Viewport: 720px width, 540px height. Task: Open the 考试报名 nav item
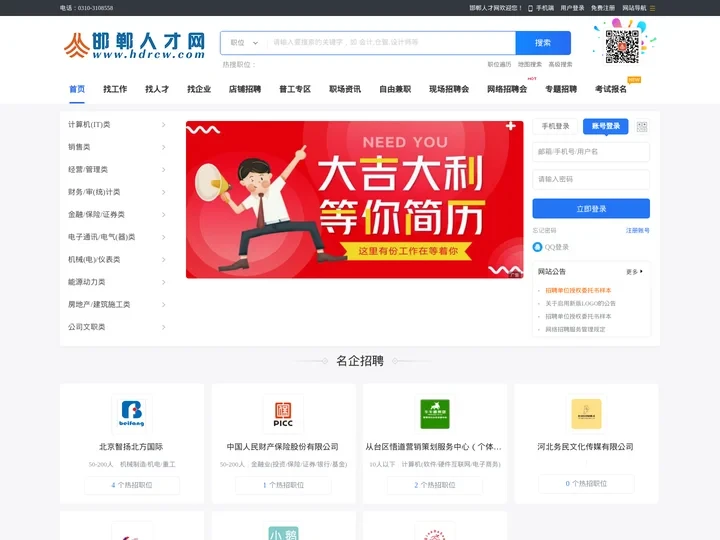pos(611,89)
